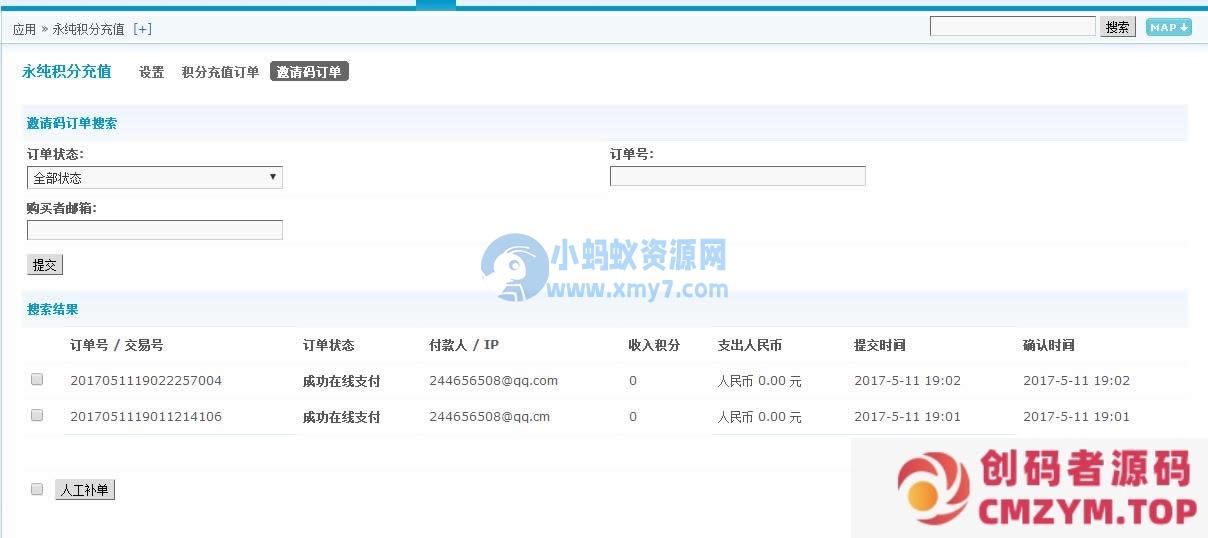Click the 永纯积分充值 breadcrumb link

click(x=88, y=29)
